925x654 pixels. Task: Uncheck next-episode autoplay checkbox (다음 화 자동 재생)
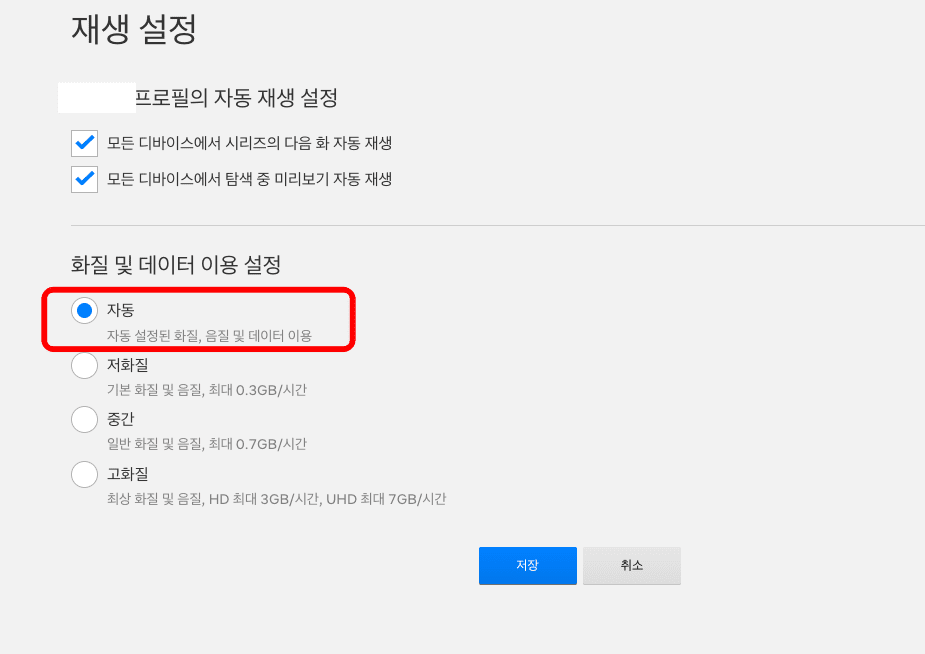(x=84, y=143)
